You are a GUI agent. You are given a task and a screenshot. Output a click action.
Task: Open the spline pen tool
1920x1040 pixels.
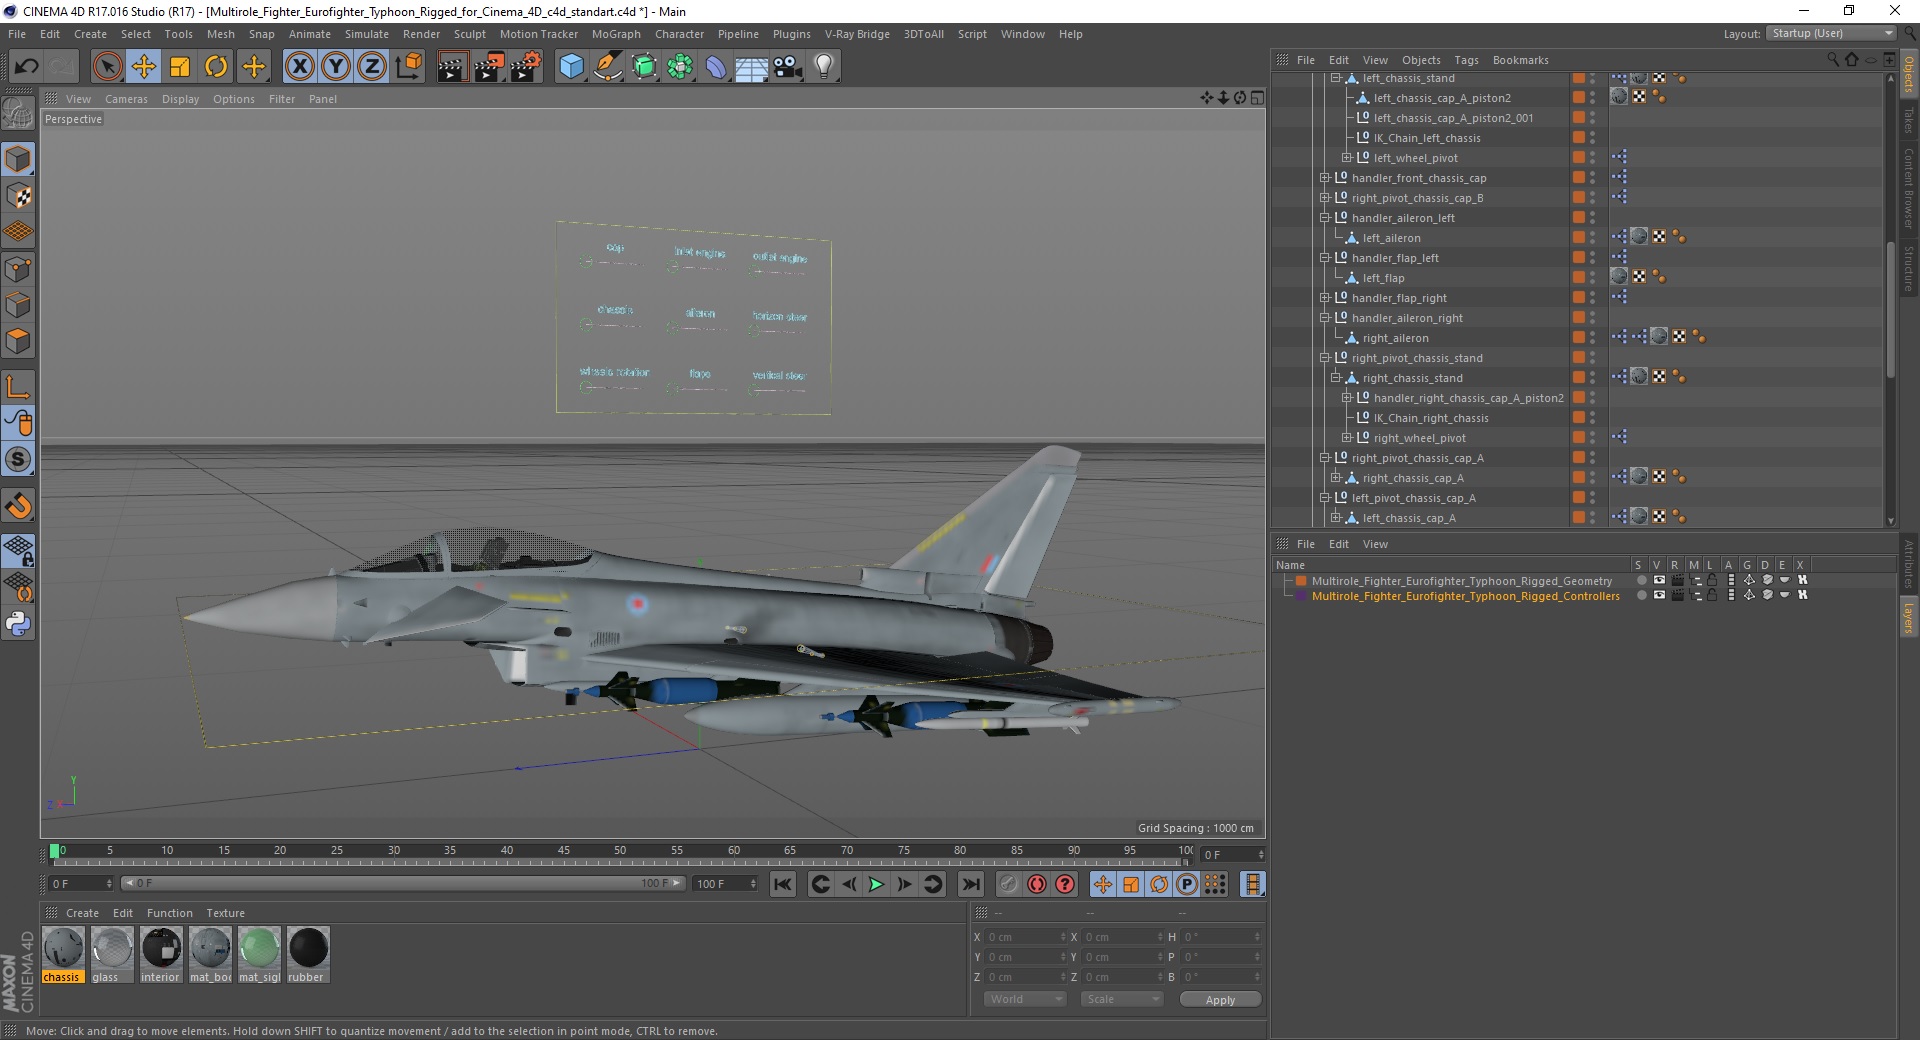pos(608,67)
